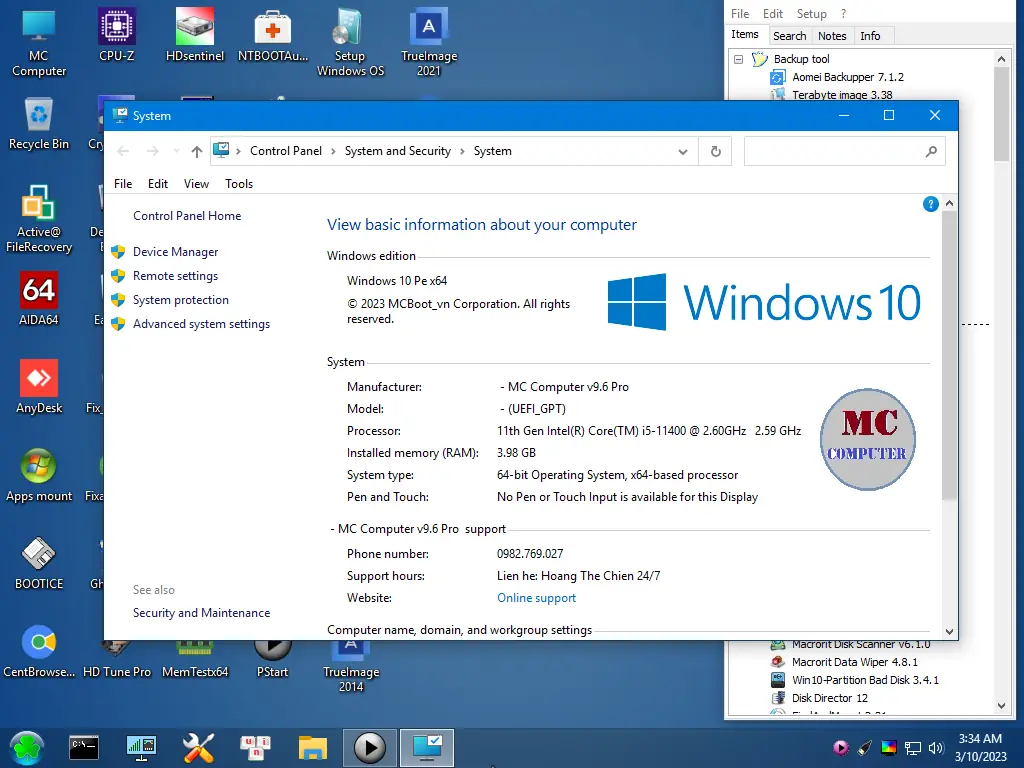Image resolution: width=1024 pixels, height=768 pixels.
Task: Click the Start menu clover button
Action: [27, 748]
